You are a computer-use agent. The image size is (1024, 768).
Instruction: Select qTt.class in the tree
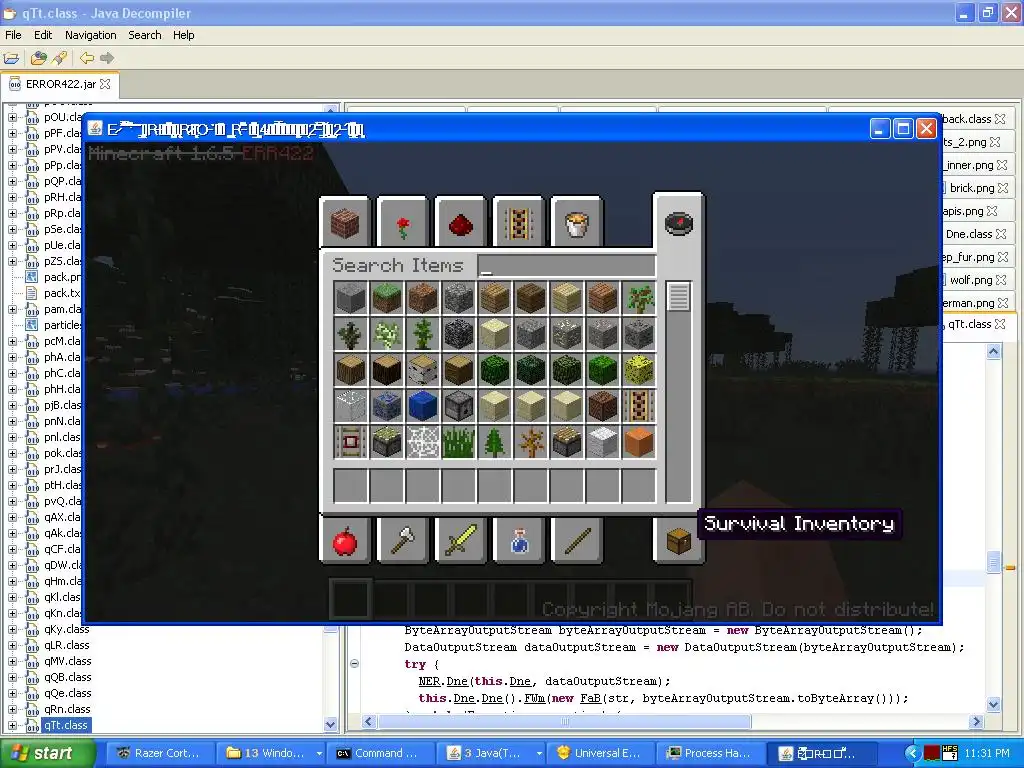pos(65,725)
